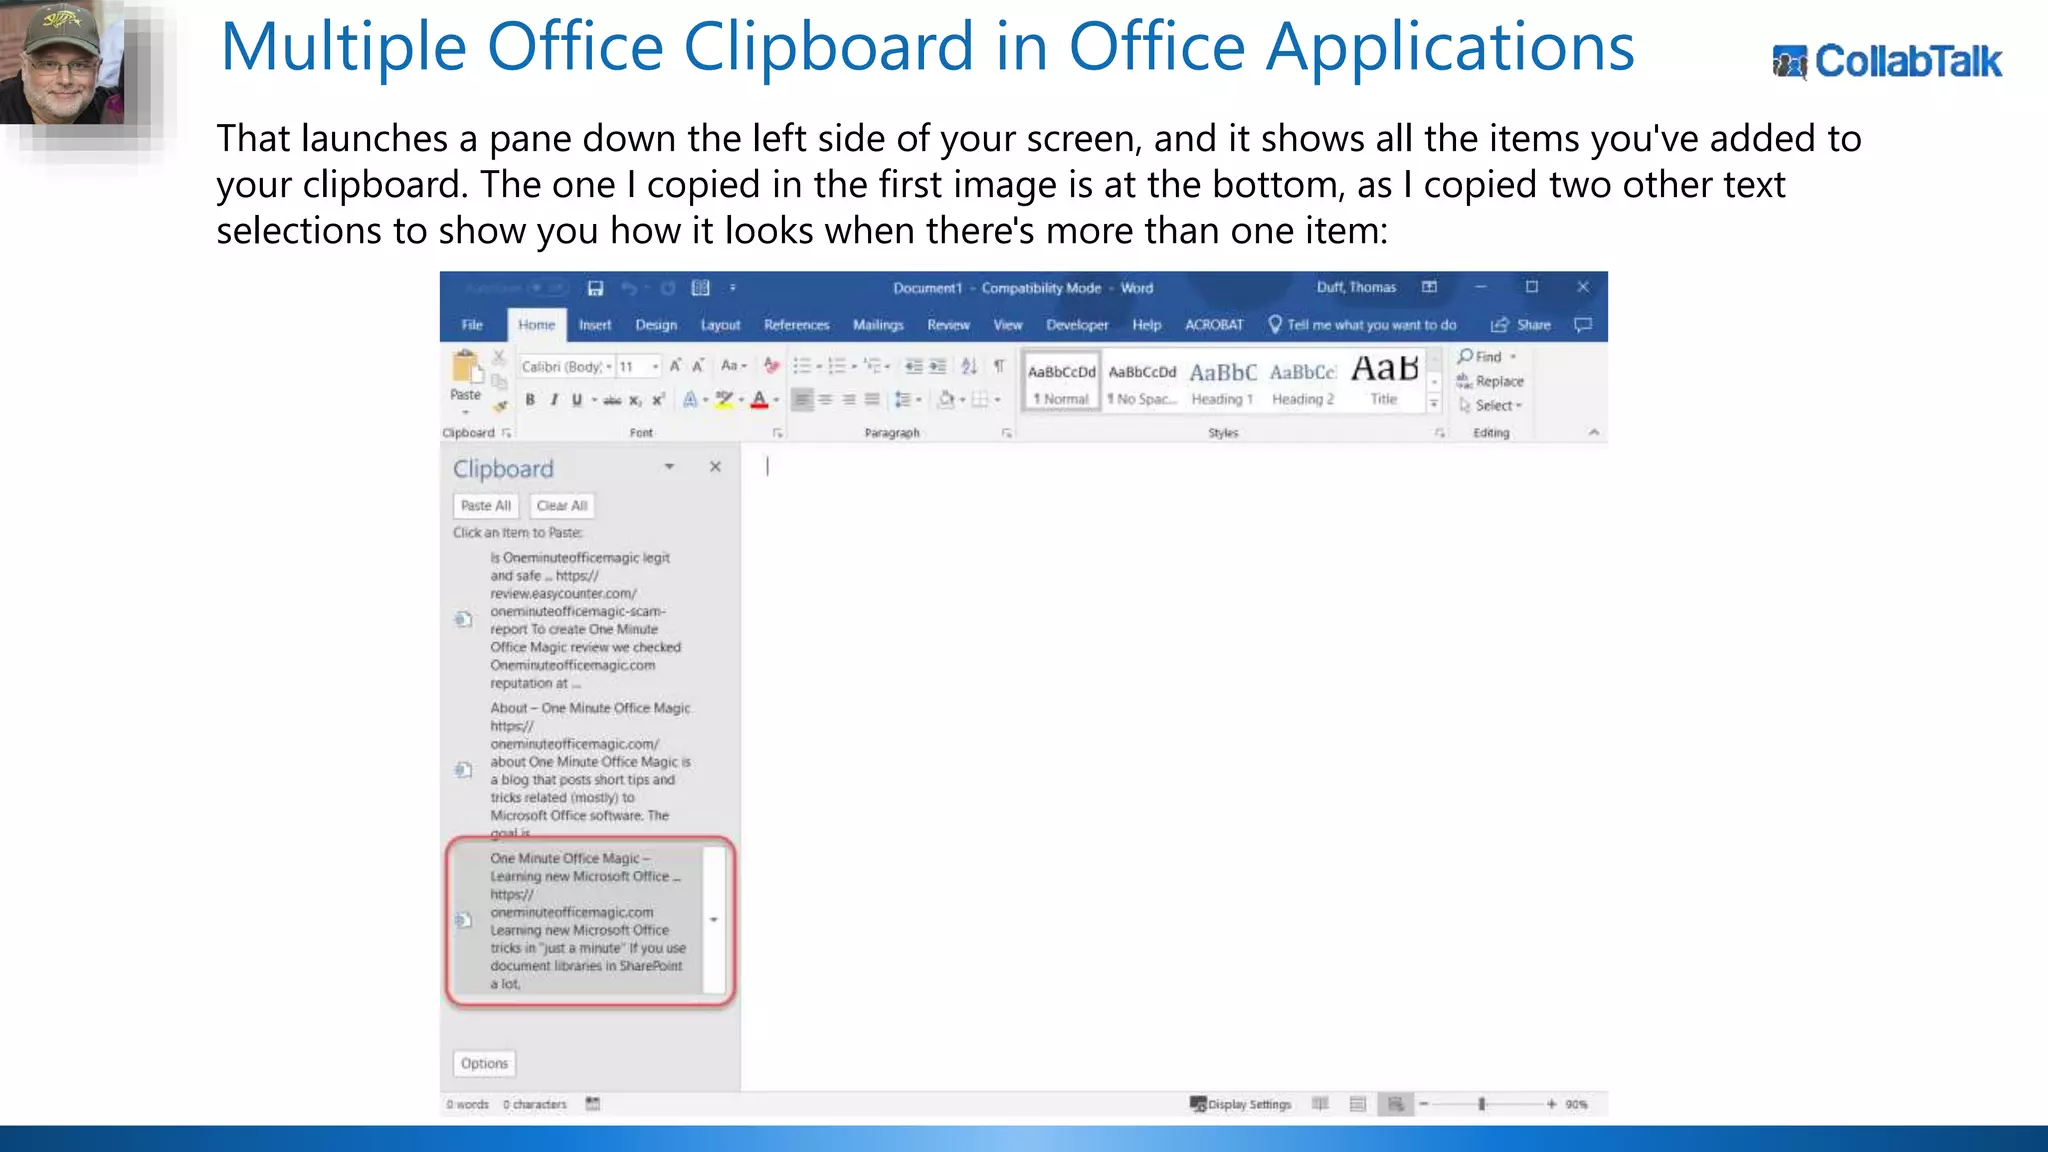Click the Undo arrow in title bar

pos(629,288)
